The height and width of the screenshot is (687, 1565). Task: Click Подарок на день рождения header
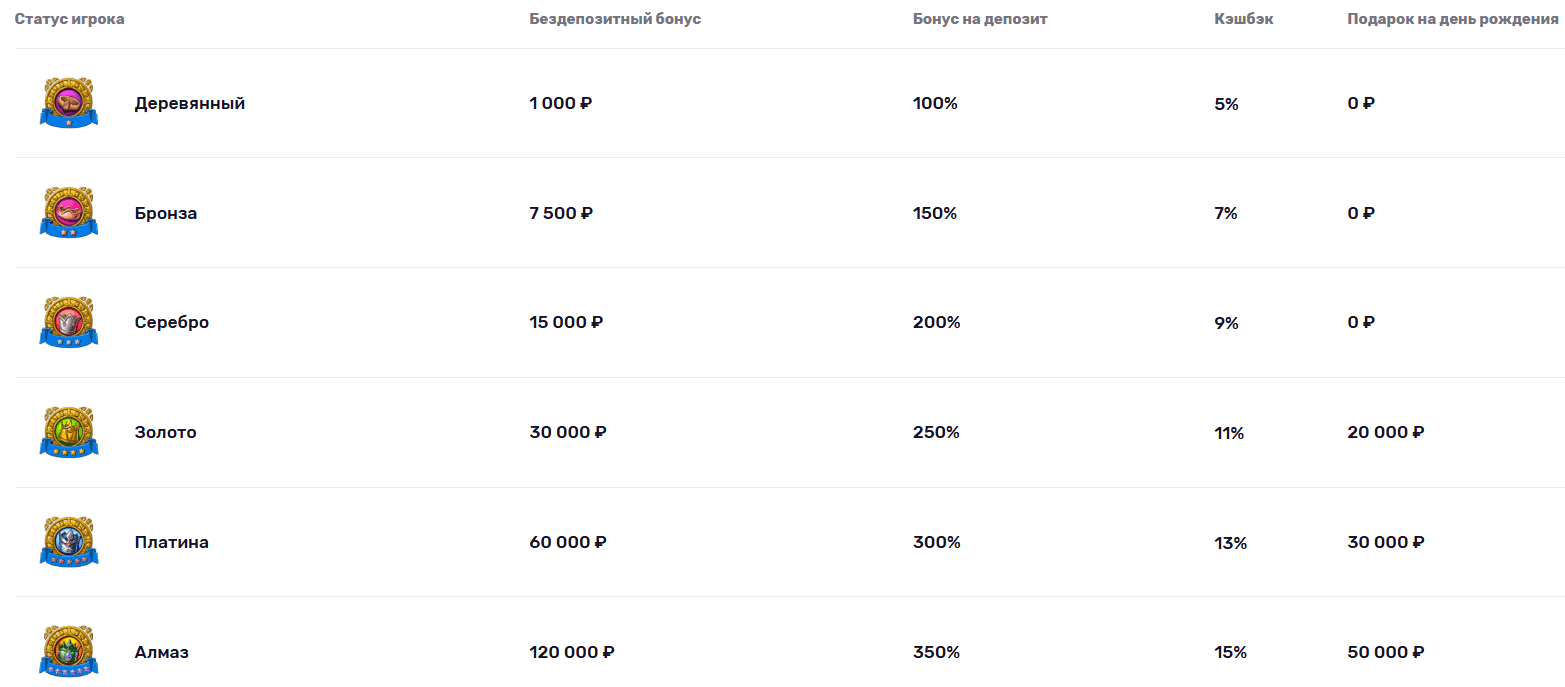pyautogui.click(x=1453, y=19)
